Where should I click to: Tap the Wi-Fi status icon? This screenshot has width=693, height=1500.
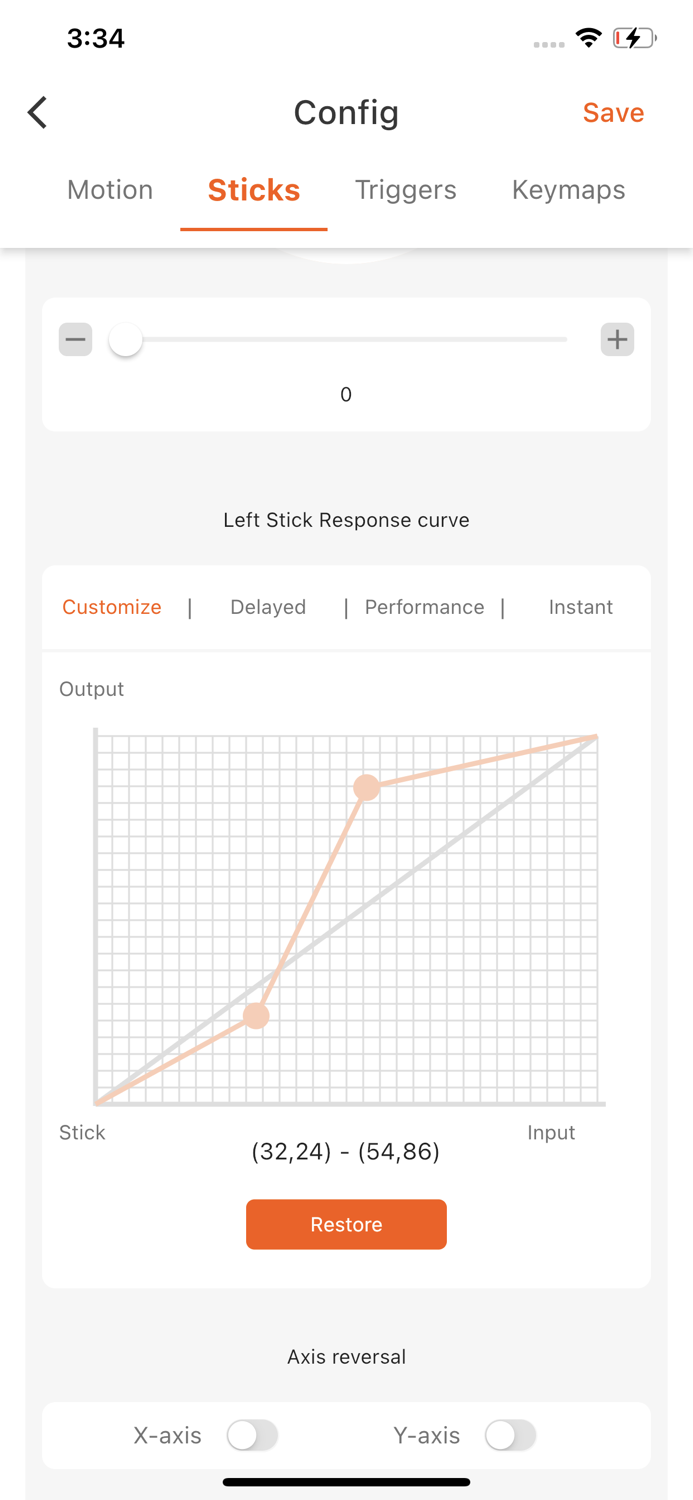tap(589, 38)
